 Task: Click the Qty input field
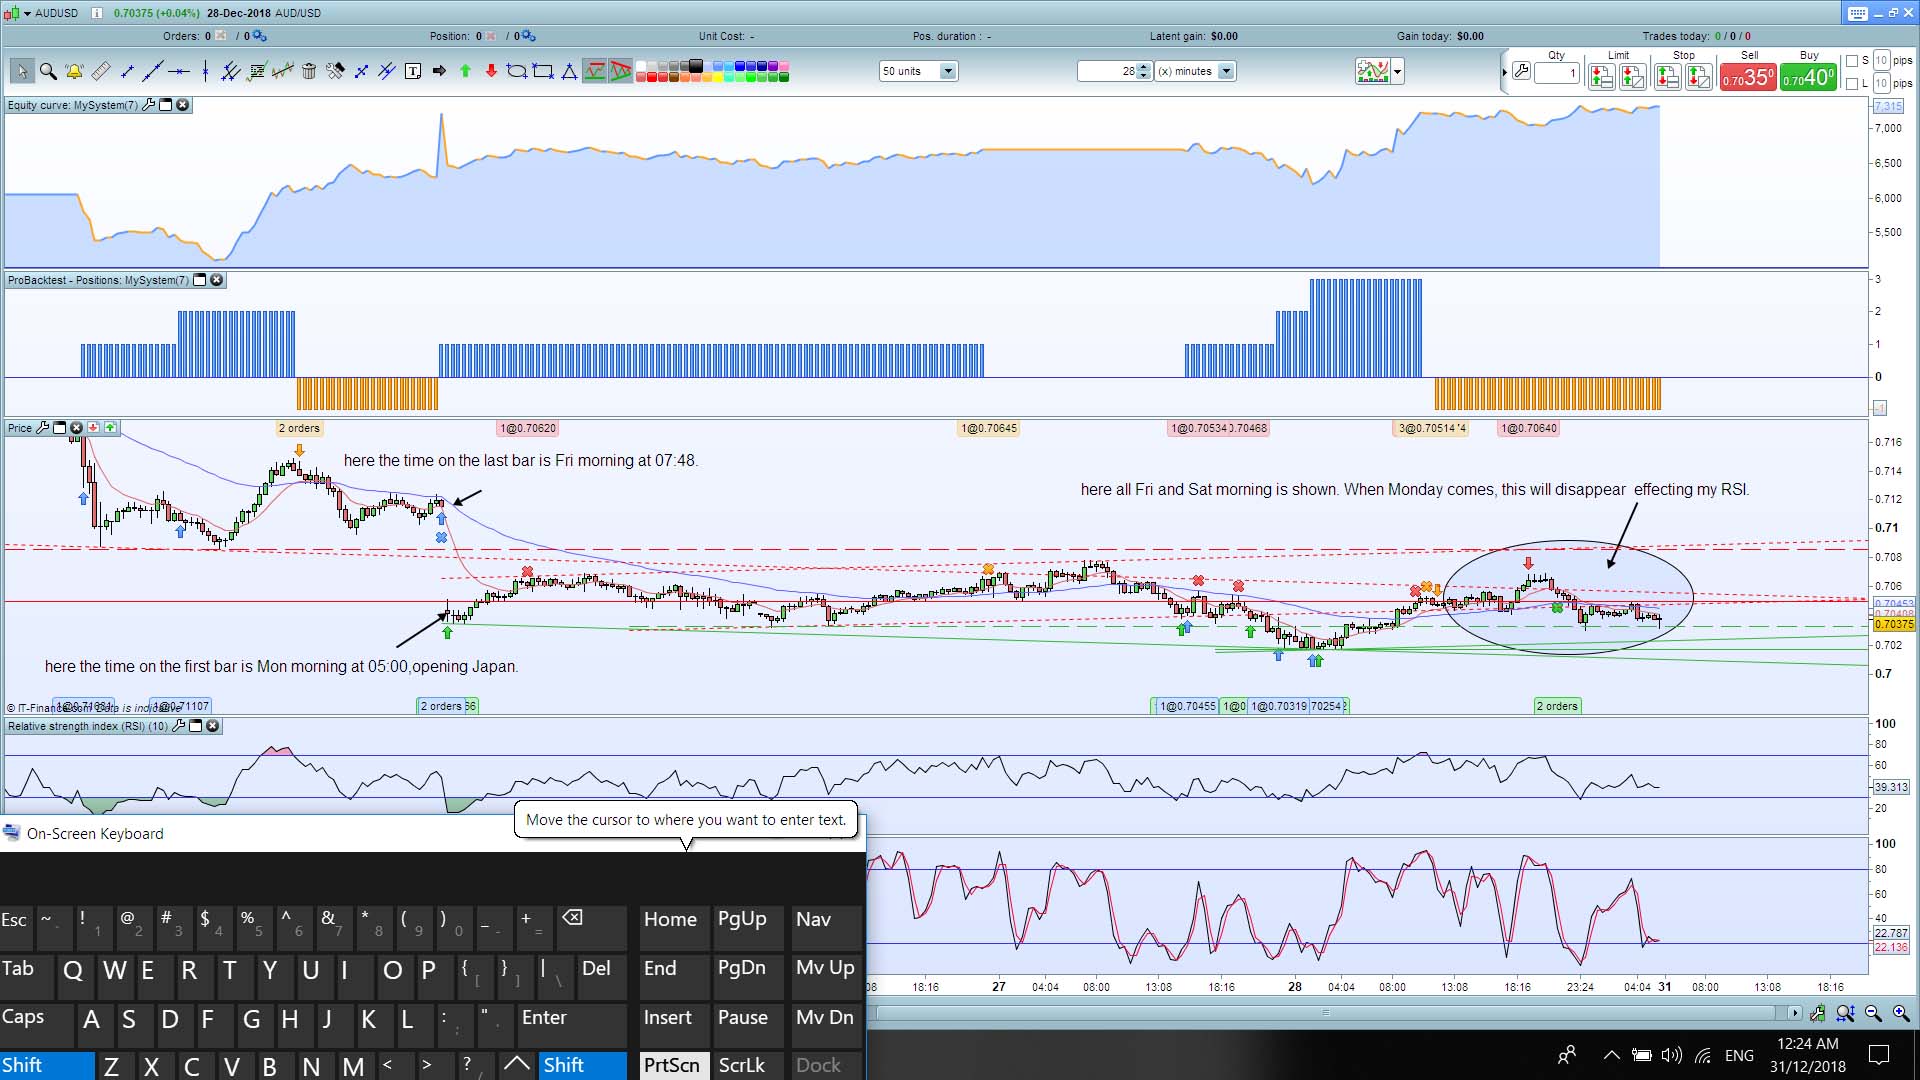(x=1557, y=73)
